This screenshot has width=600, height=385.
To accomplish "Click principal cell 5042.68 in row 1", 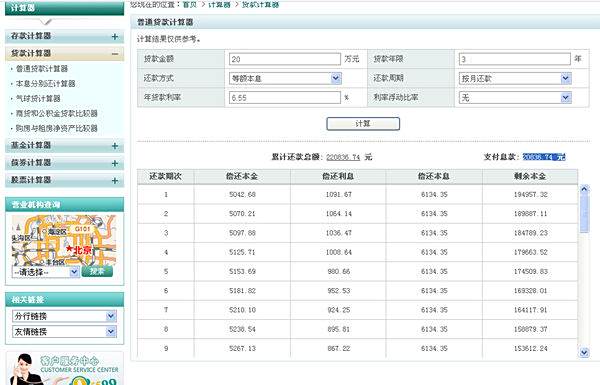I will pos(242,195).
